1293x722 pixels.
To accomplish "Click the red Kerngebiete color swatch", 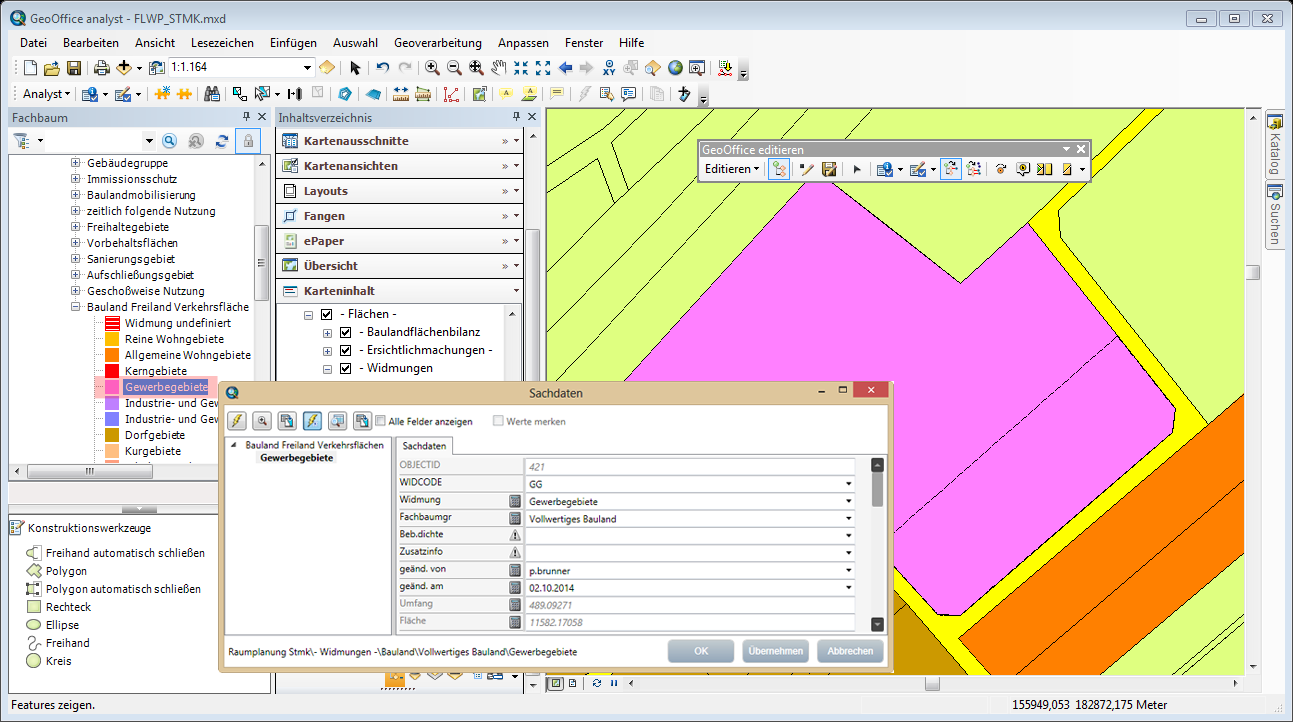I will click(112, 371).
